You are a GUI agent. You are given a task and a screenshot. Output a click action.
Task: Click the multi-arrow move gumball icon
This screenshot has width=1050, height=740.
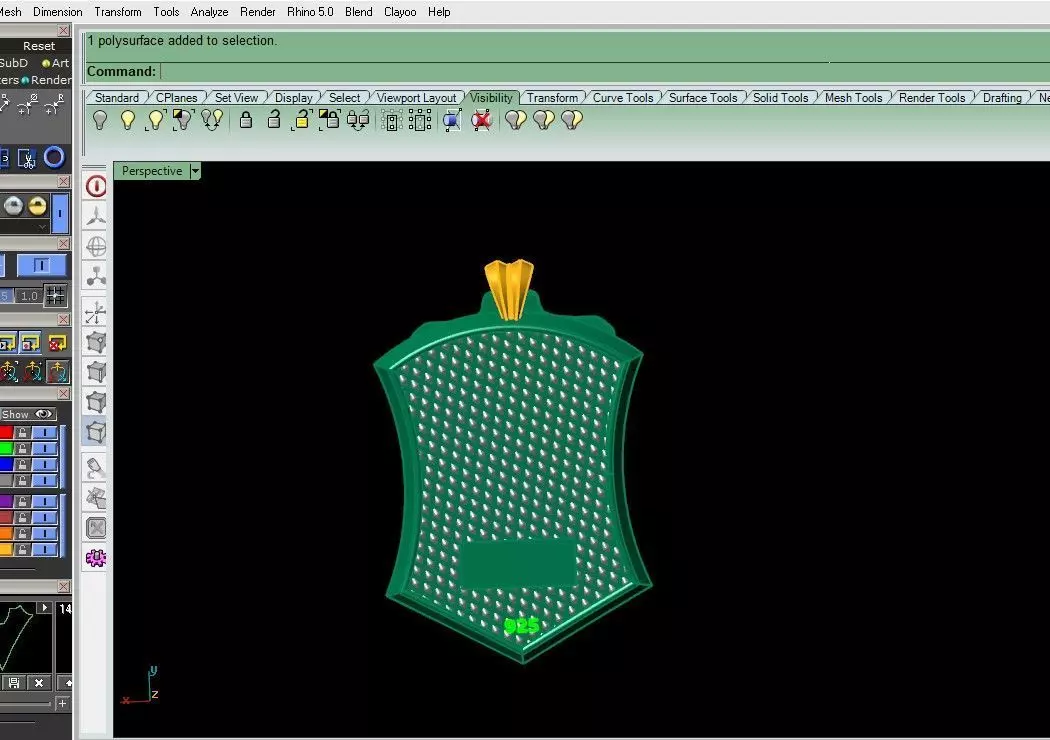[x=96, y=312]
